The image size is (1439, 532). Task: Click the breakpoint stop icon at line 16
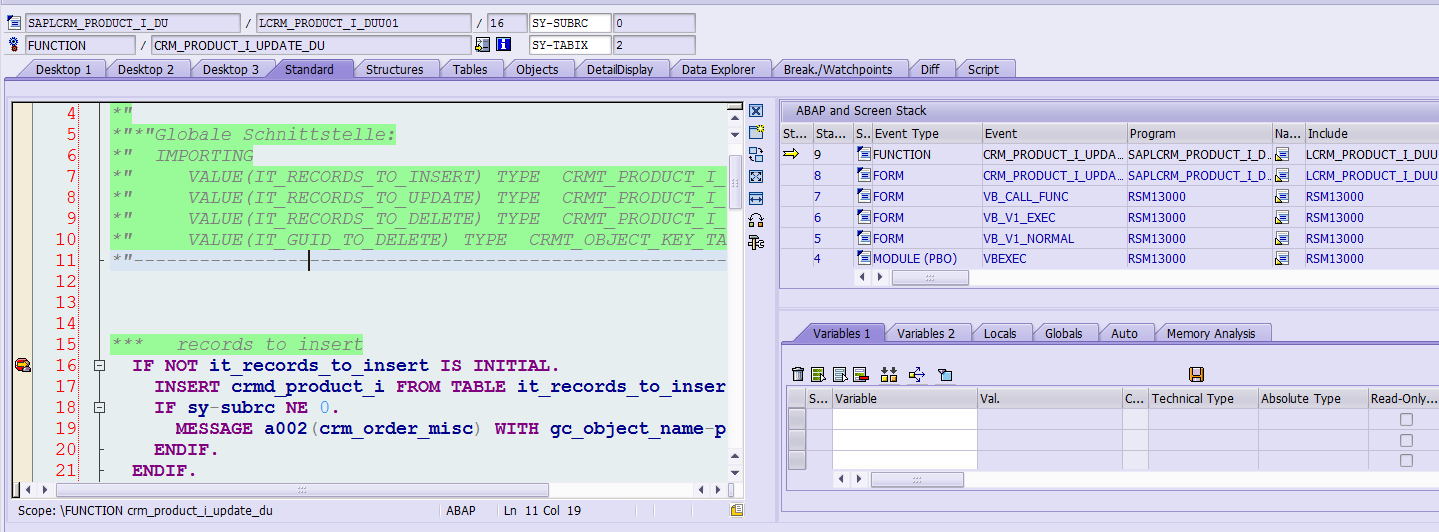point(22,366)
